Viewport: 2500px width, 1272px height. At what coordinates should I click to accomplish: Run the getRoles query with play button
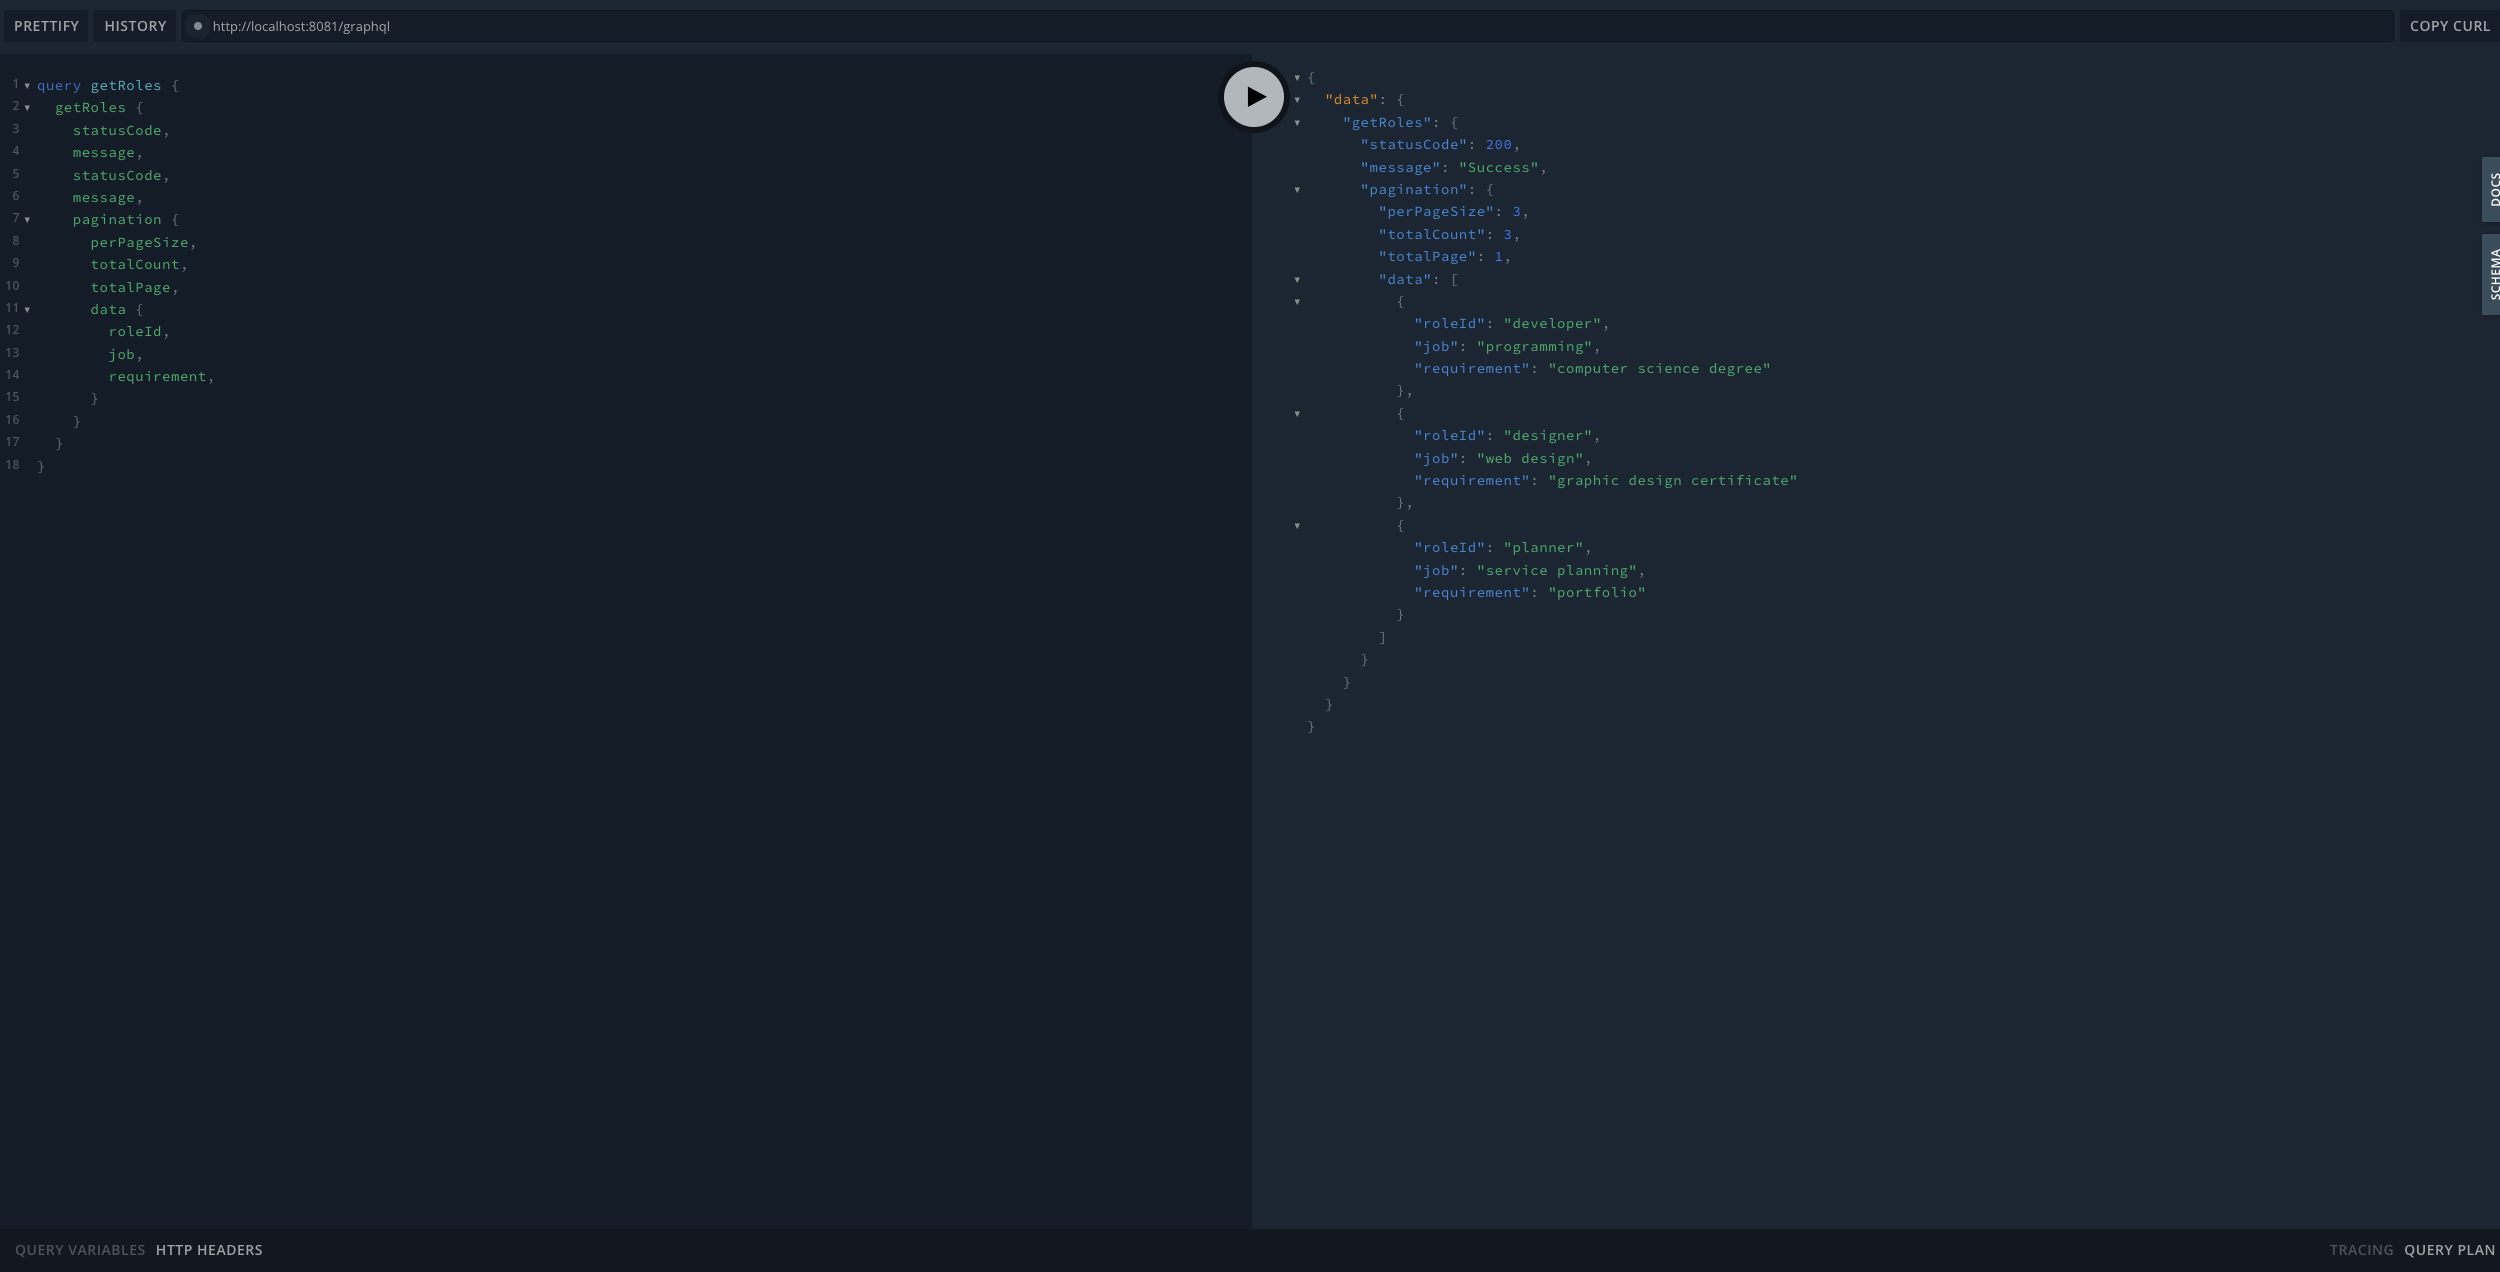click(x=1254, y=97)
